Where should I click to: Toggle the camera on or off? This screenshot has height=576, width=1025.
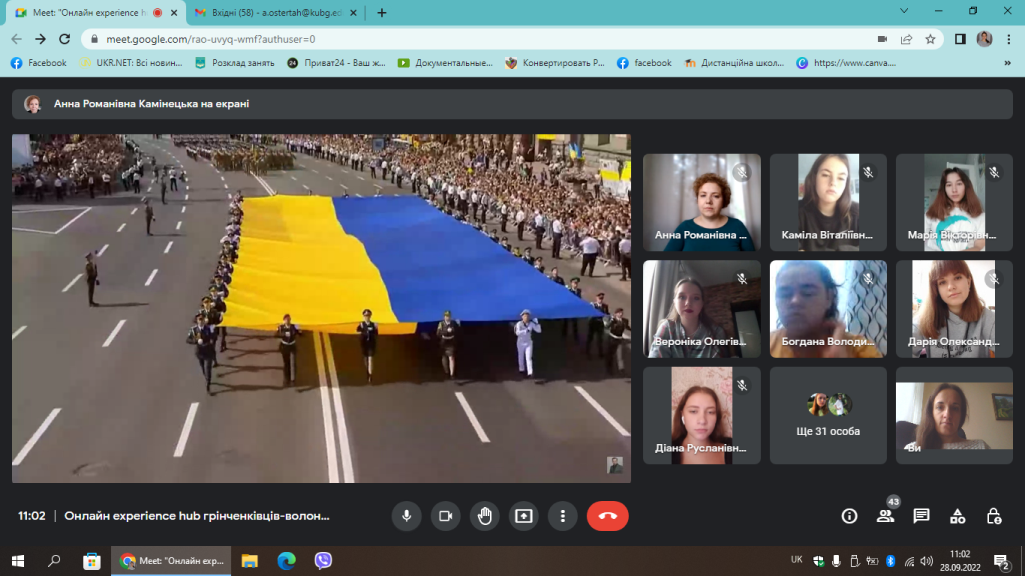tap(445, 516)
